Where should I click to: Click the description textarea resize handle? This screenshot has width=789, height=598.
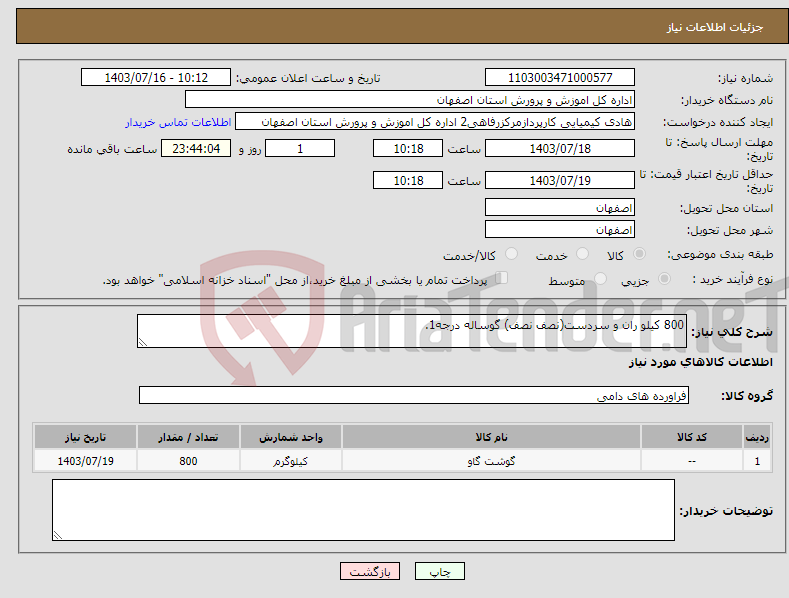[143, 342]
